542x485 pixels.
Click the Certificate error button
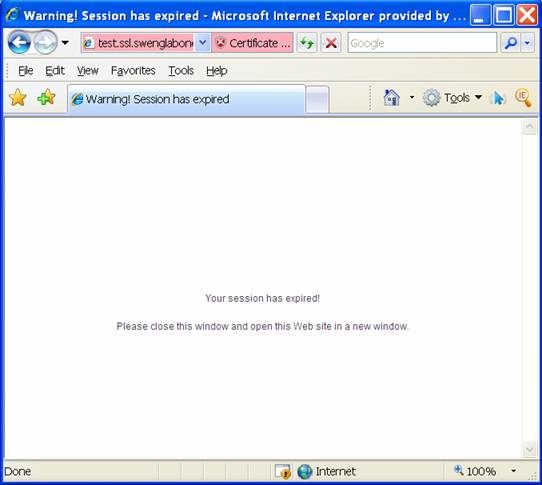253,43
